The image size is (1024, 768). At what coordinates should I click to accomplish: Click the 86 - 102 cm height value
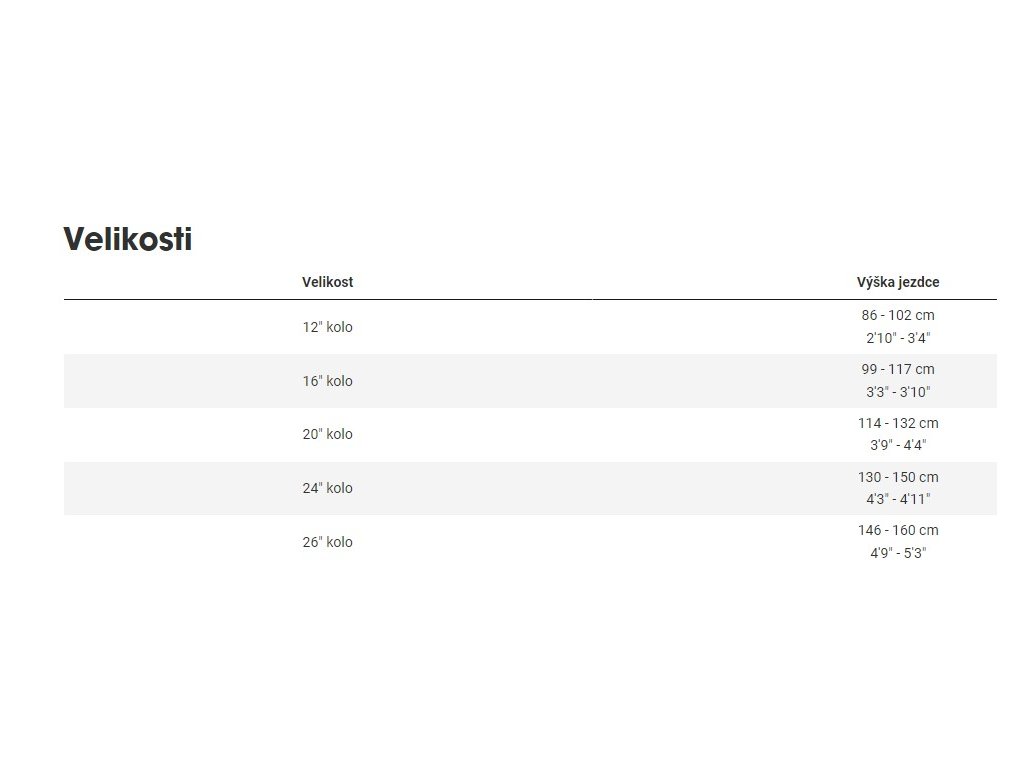897,315
